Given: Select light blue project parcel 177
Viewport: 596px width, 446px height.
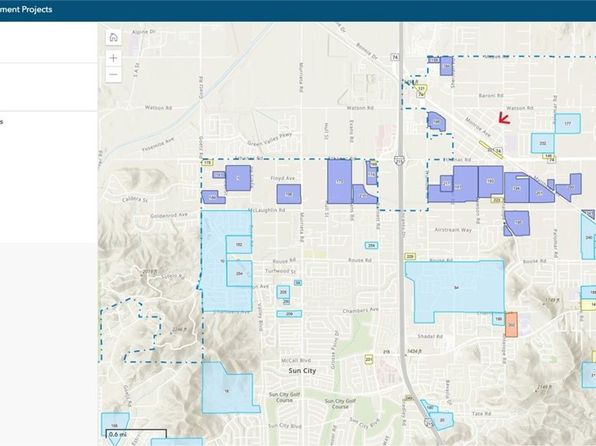Looking at the screenshot, I should (x=567, y=124).
